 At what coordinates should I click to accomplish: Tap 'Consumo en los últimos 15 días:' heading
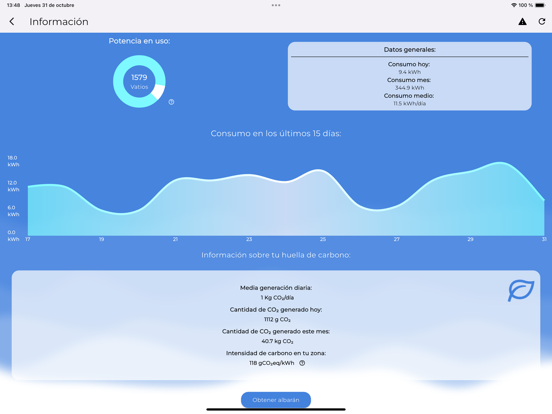(x=276, y=133)
